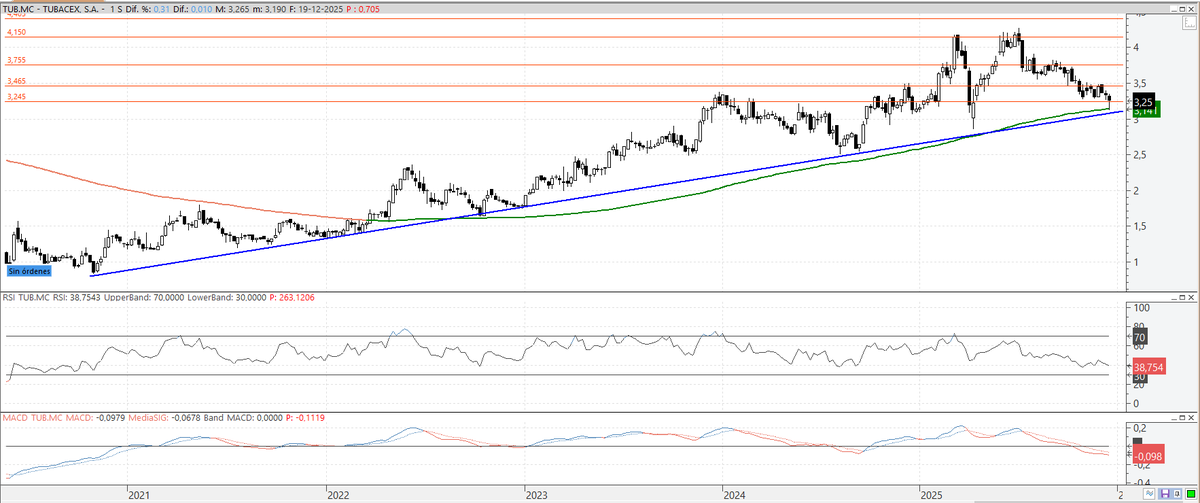
Task: Click the black 3,25 current price tag
Action: tap(1145, 102)
